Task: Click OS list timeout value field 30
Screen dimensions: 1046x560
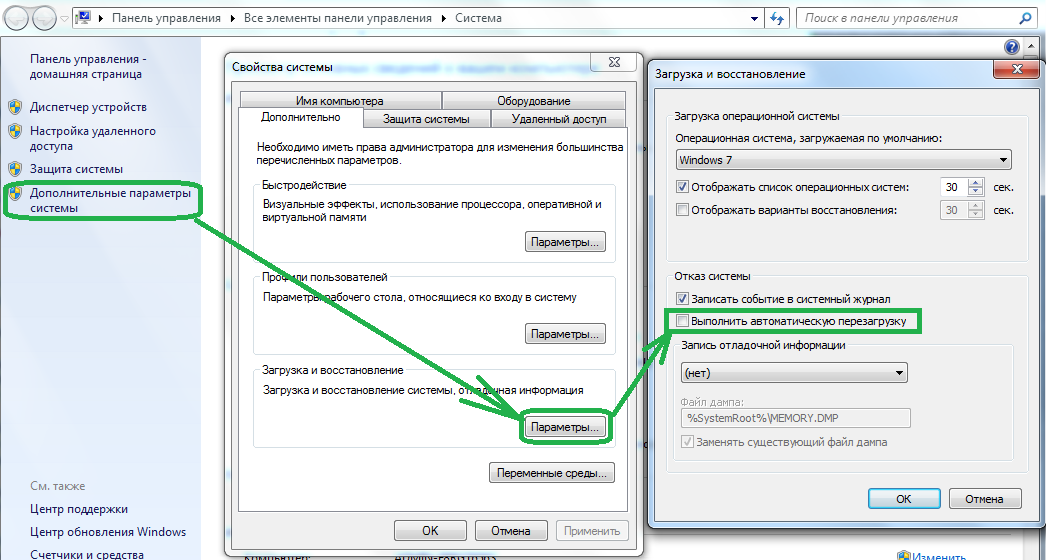Action: [x=953, y=187]
